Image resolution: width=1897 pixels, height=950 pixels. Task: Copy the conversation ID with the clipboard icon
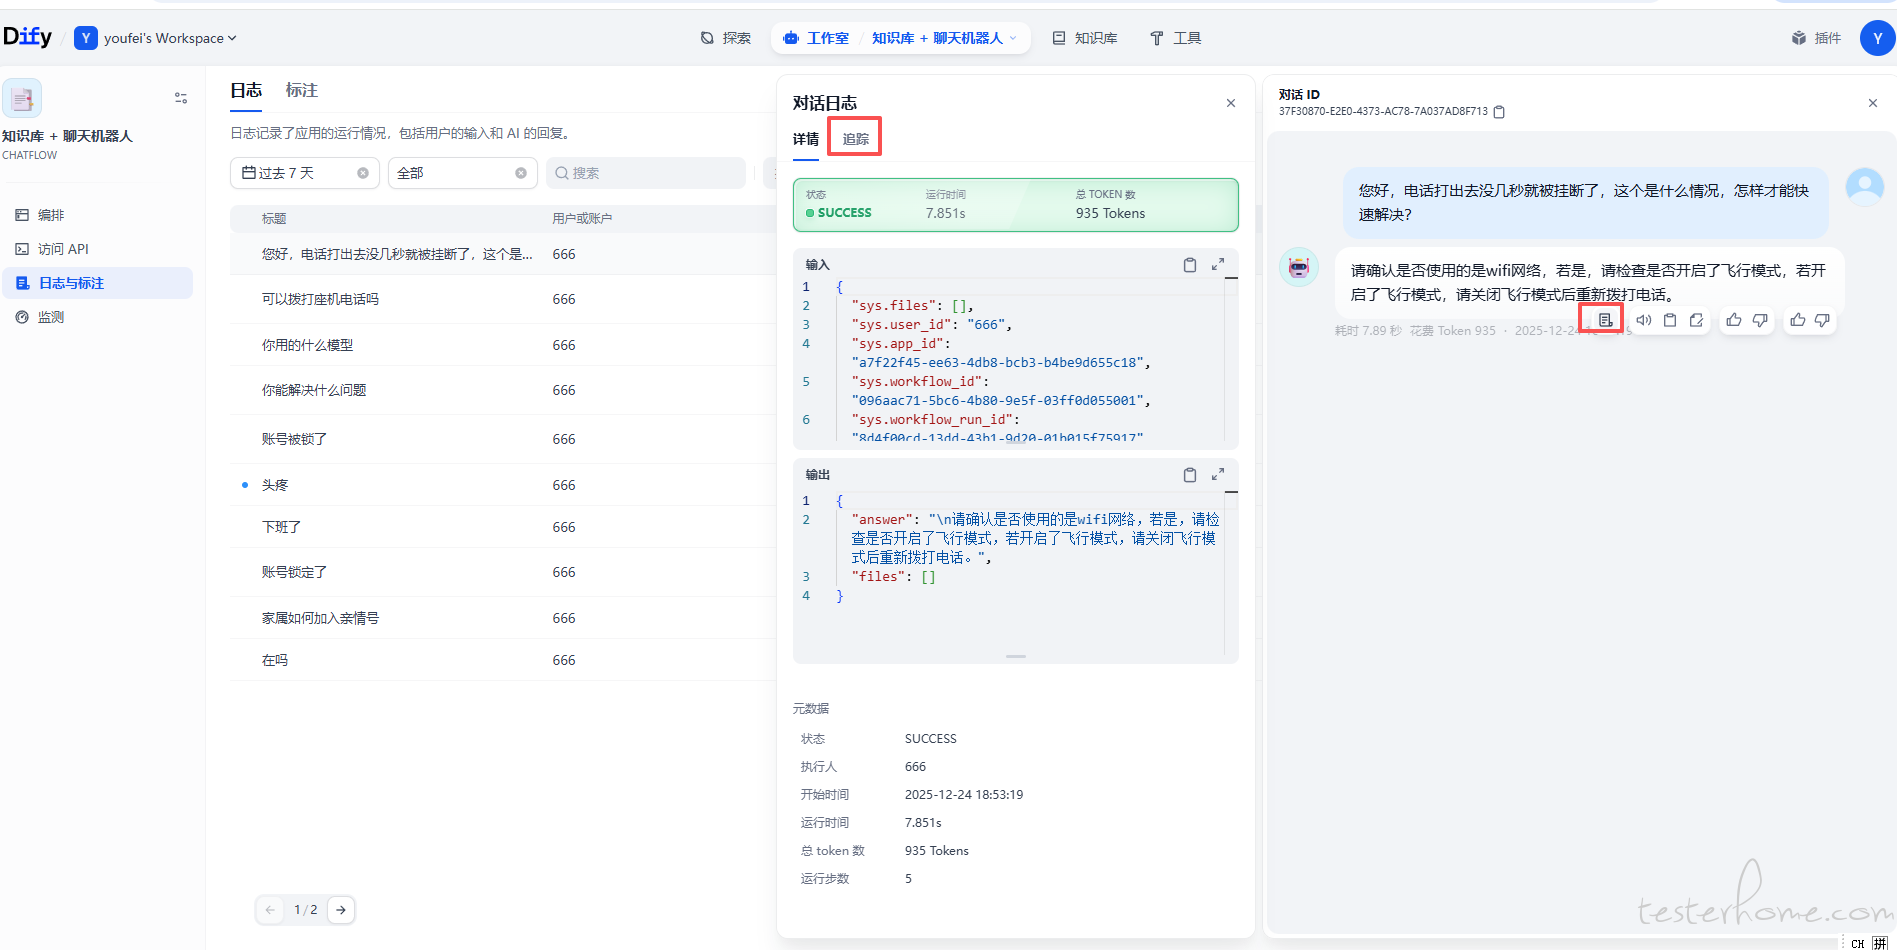click(x=1499, y=112)
